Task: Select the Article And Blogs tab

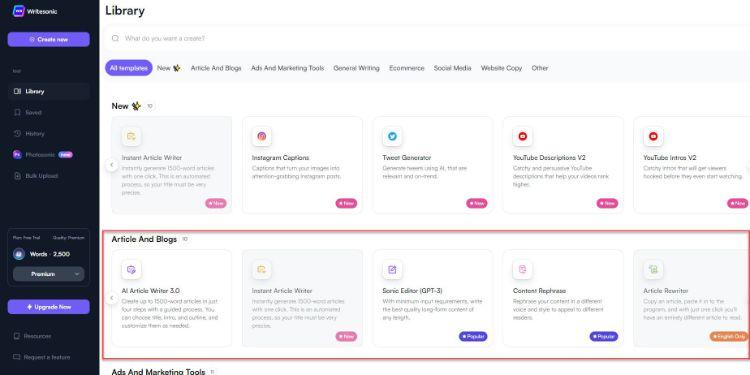Action: (x=216, y=68)
